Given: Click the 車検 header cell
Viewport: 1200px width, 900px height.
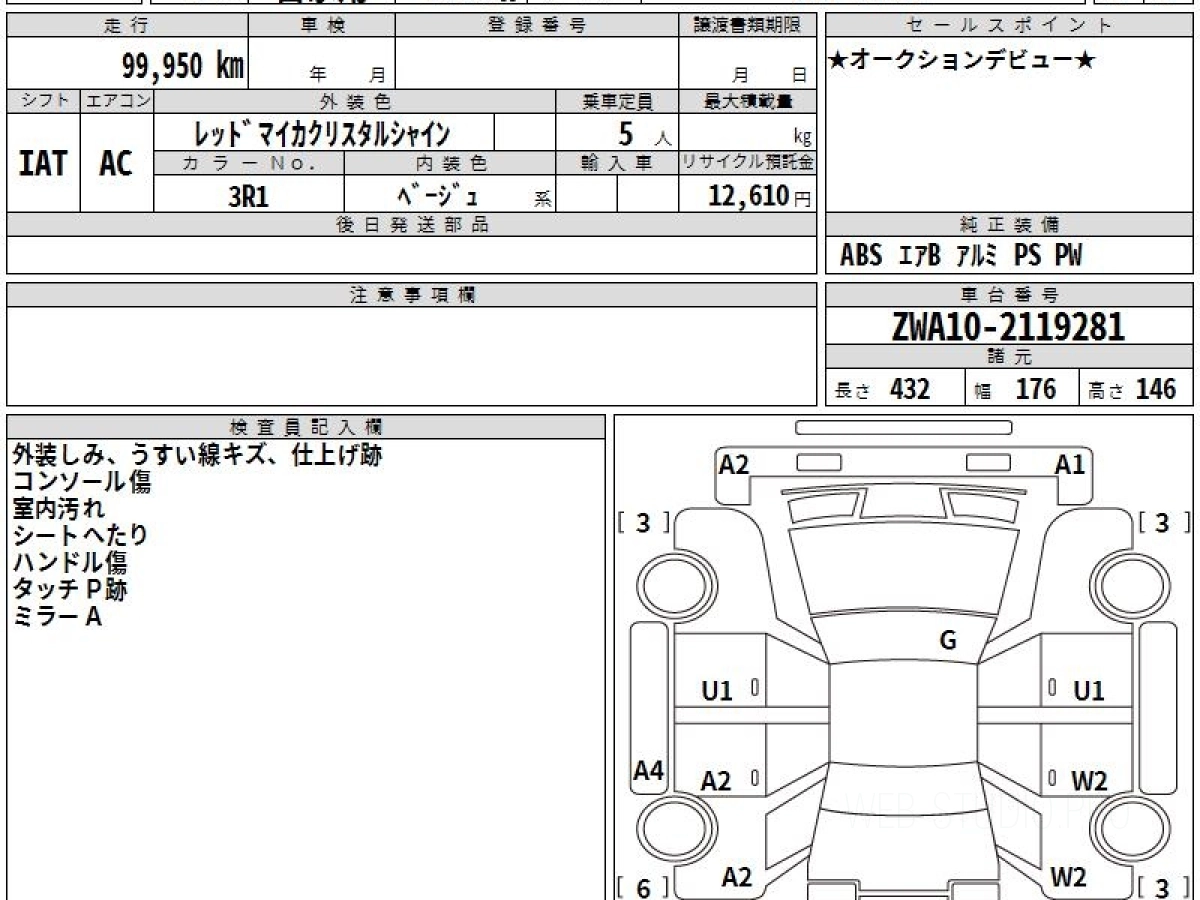Looking at the screenshot, I should [x=322, y=26].
